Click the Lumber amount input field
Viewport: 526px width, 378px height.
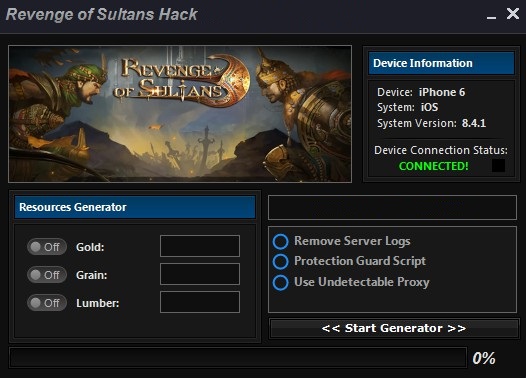(x=200, y=302)
